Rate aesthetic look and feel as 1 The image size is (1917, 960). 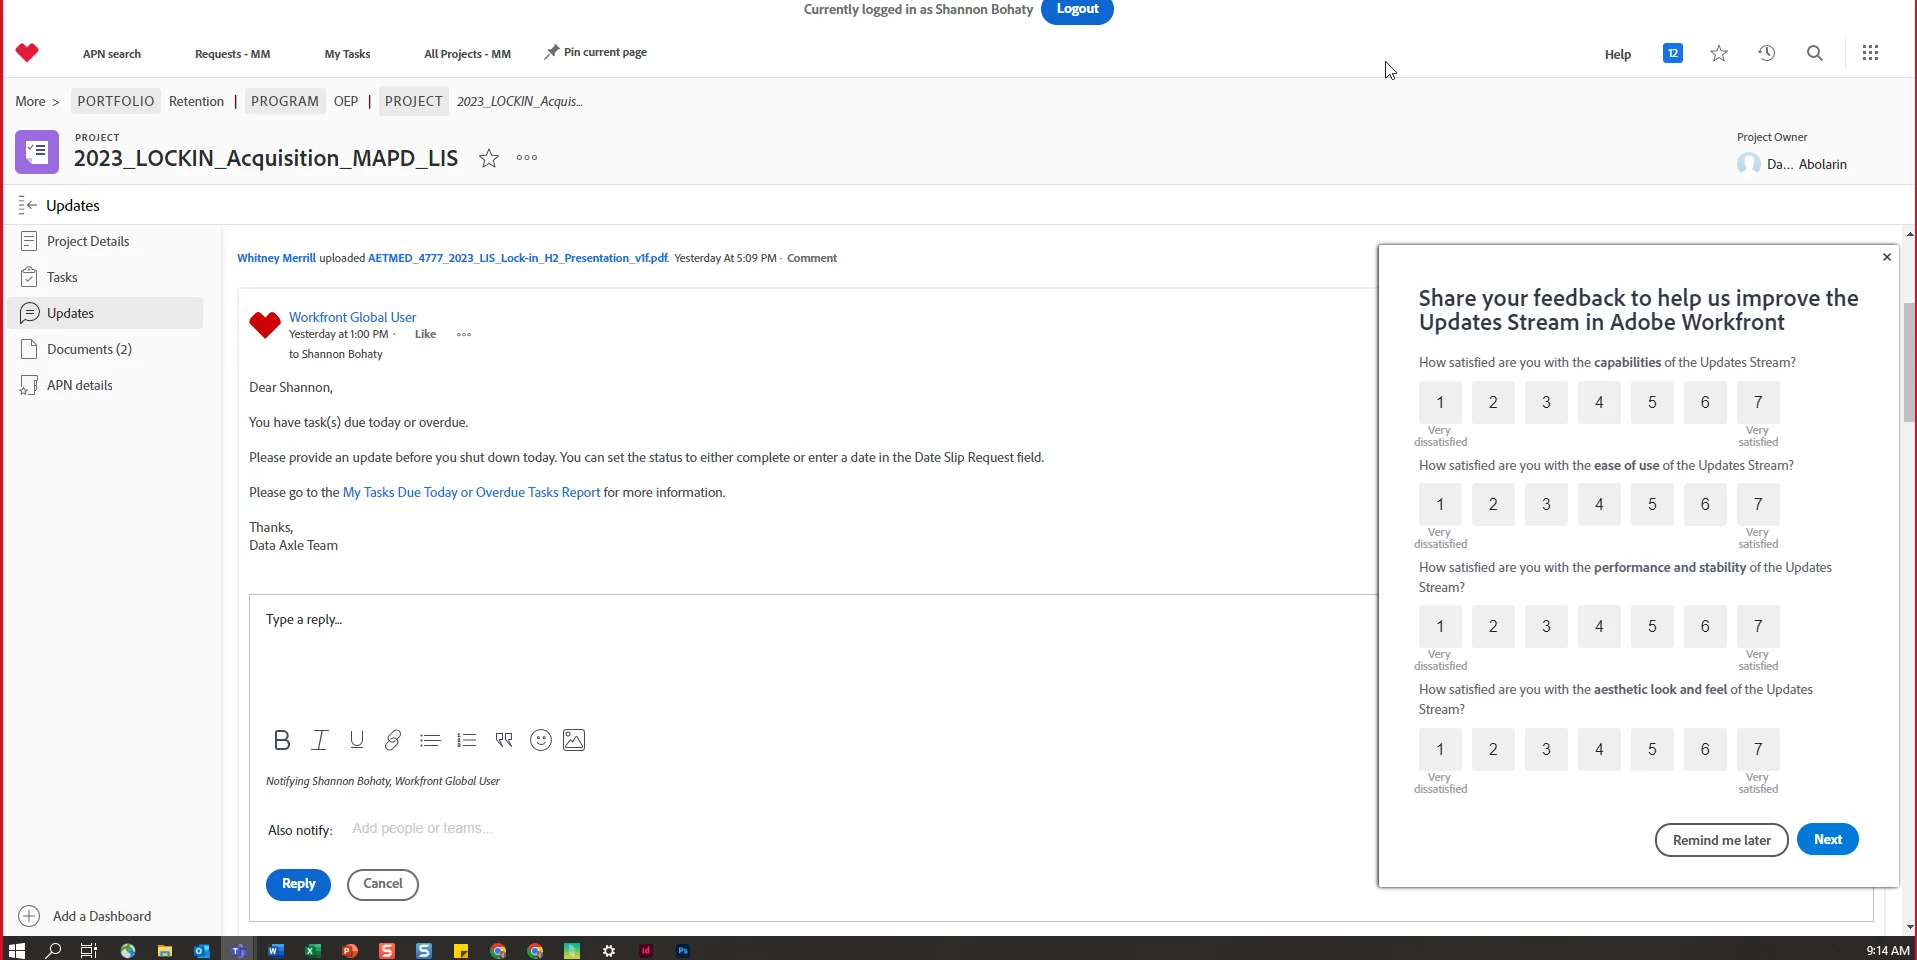pyautogui.click(x=1440, y=749)
